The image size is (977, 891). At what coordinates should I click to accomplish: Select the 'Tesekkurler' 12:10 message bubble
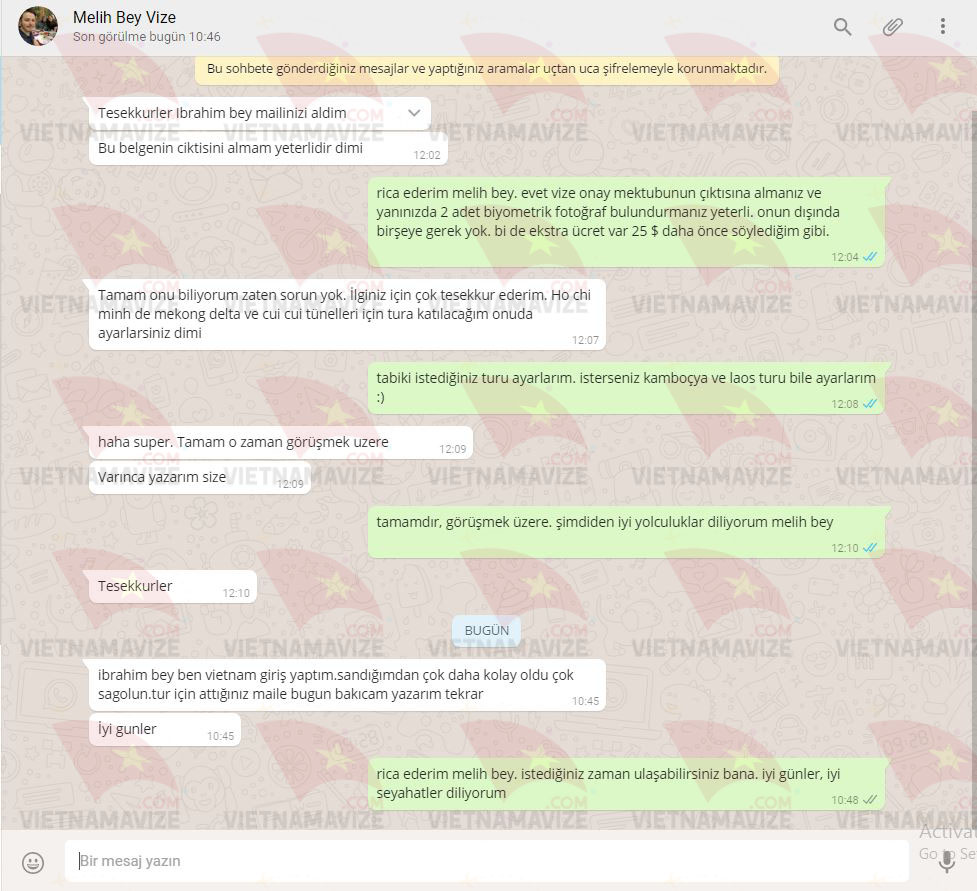[173, 586]
